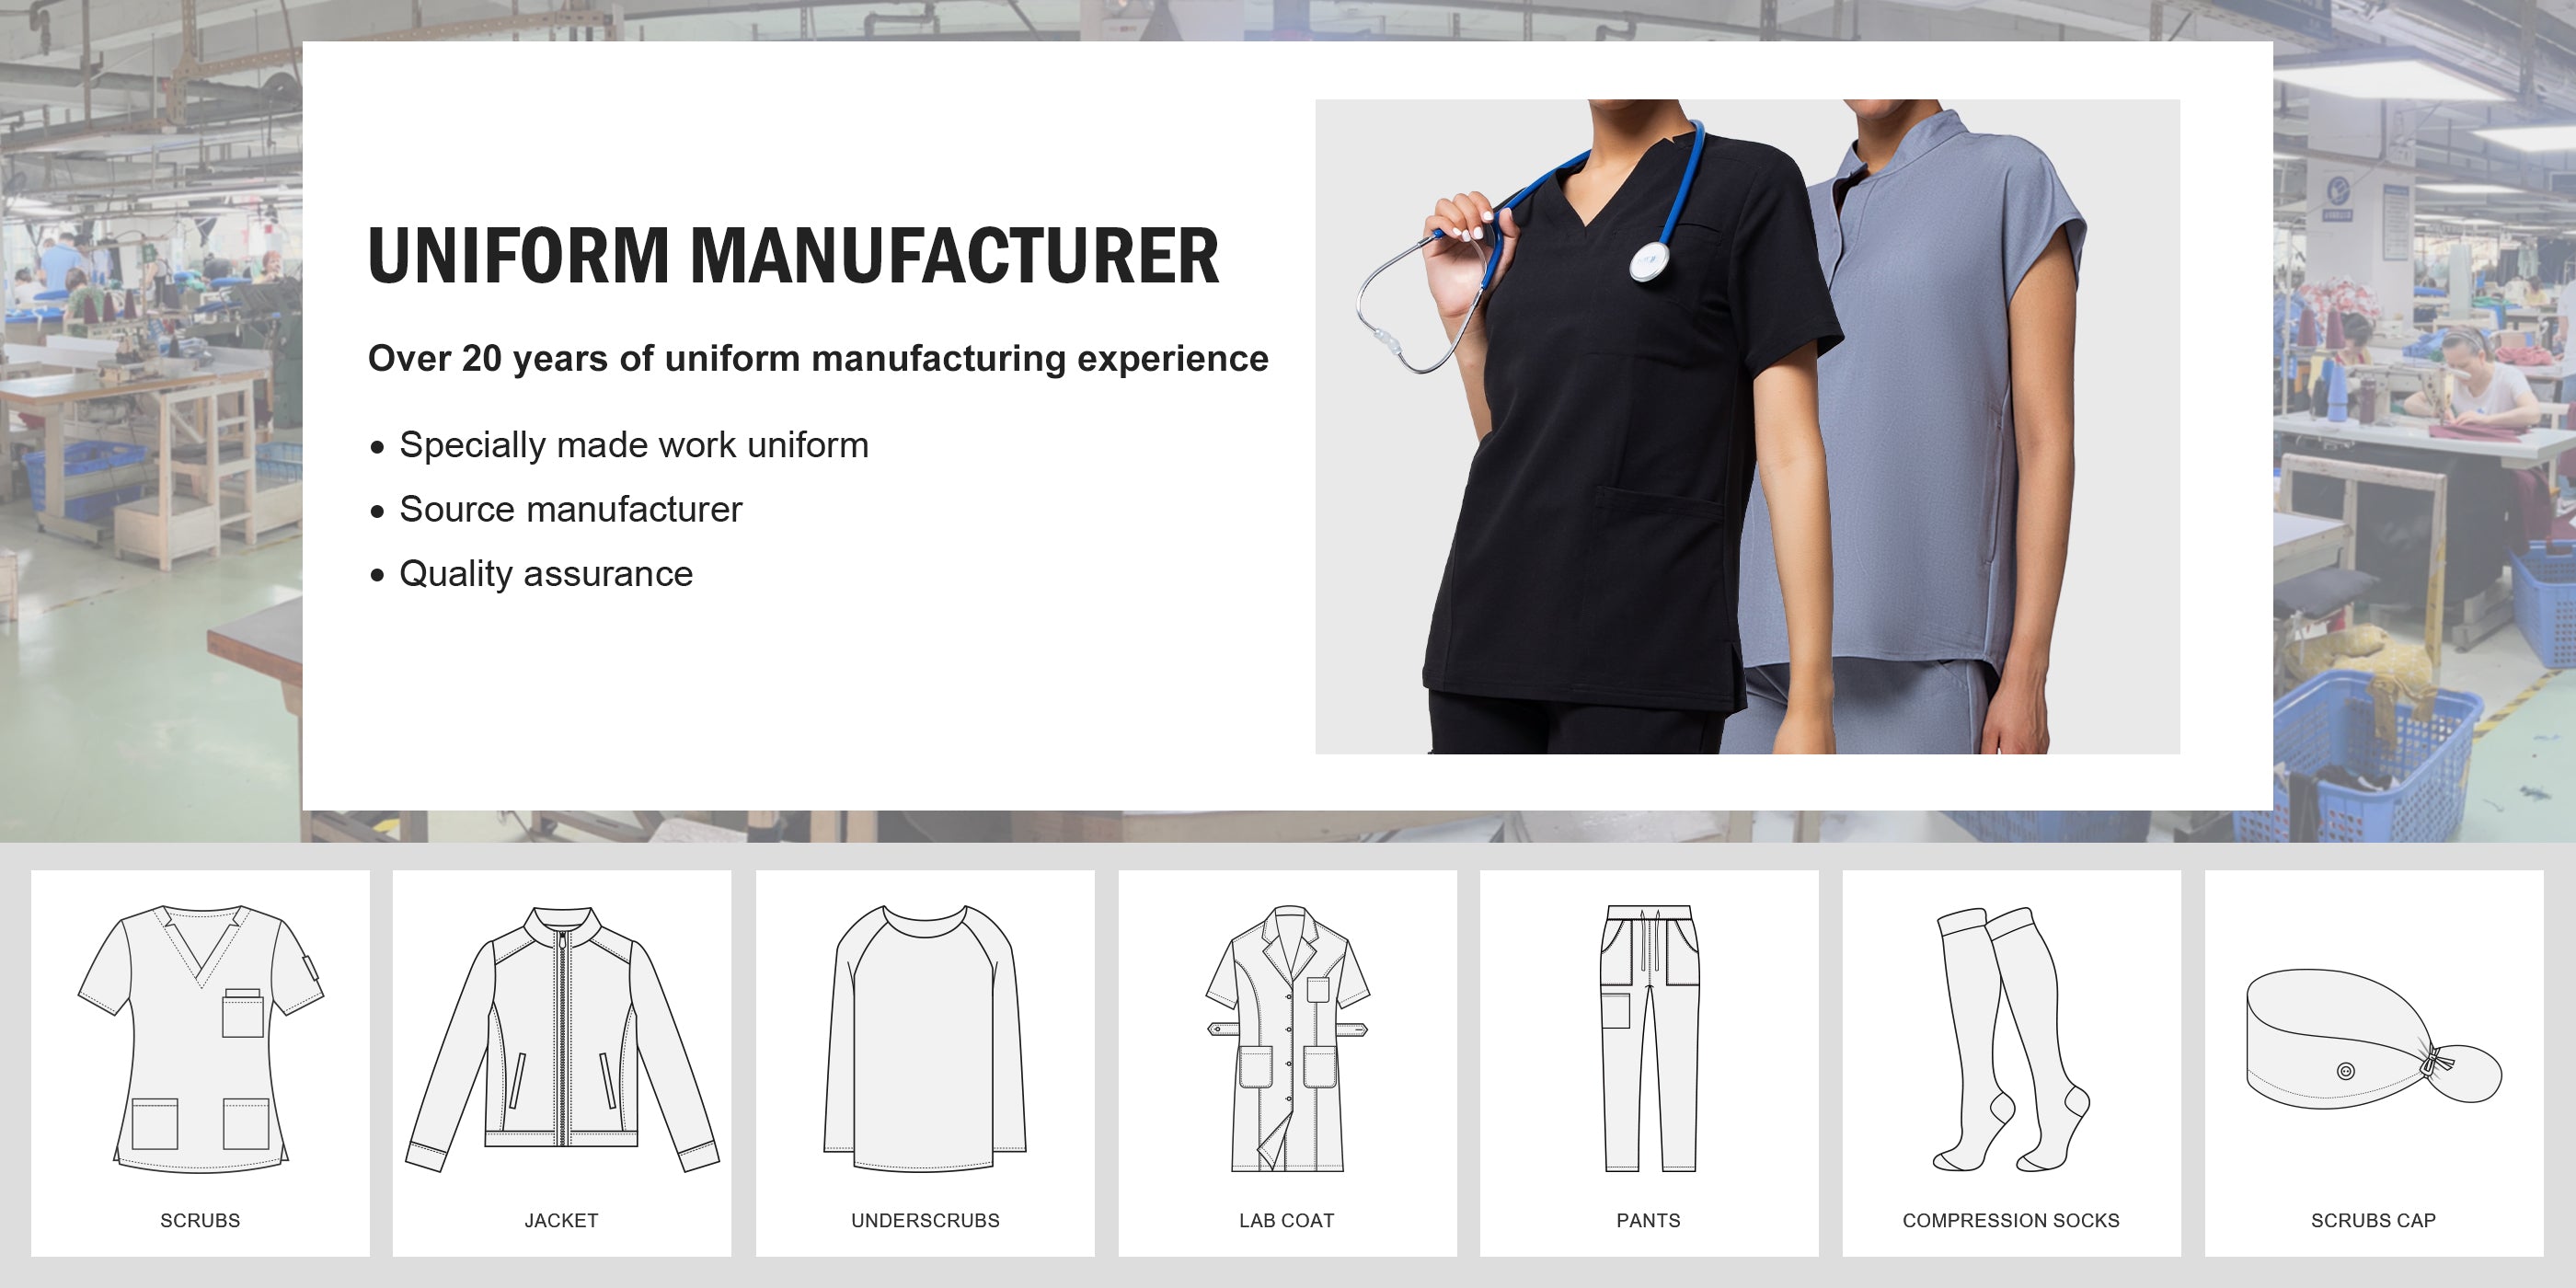
Task: Click the SCRUBS category label
Action: point(200,1221)
